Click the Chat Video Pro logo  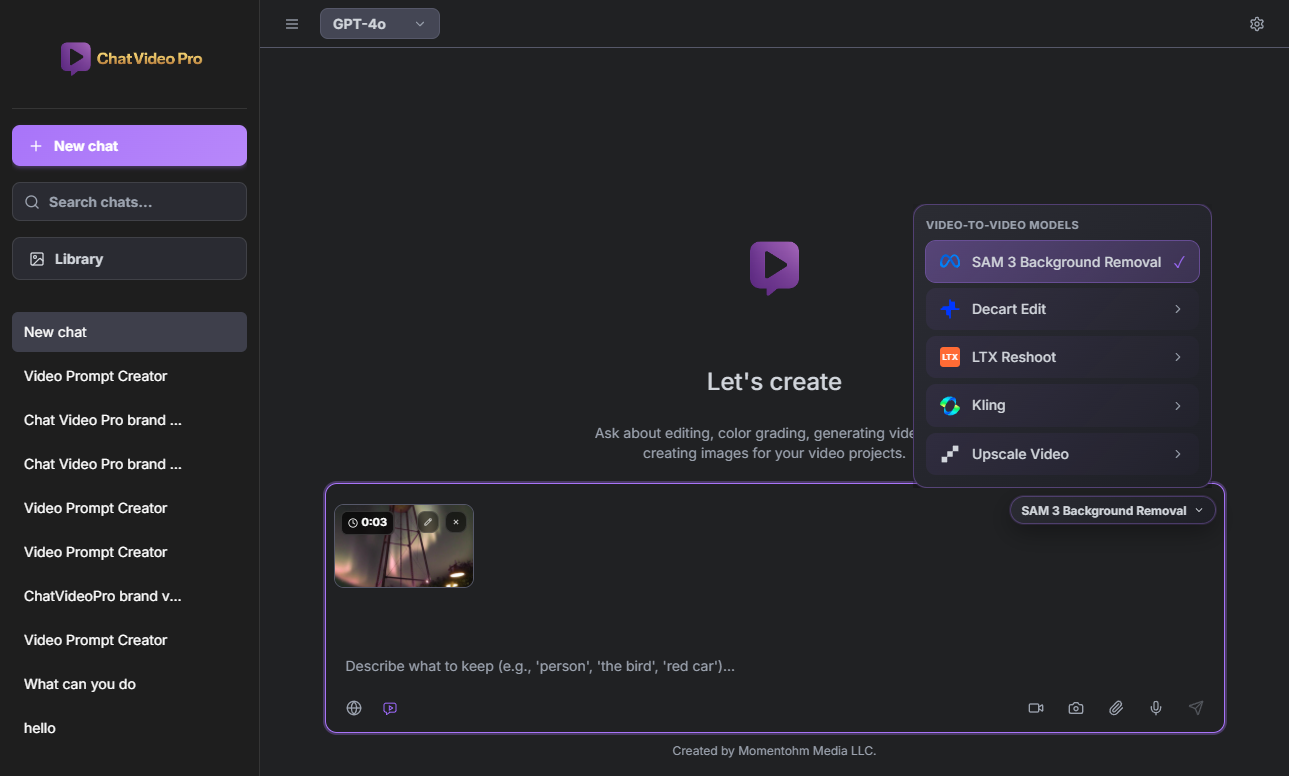[131, 58]
